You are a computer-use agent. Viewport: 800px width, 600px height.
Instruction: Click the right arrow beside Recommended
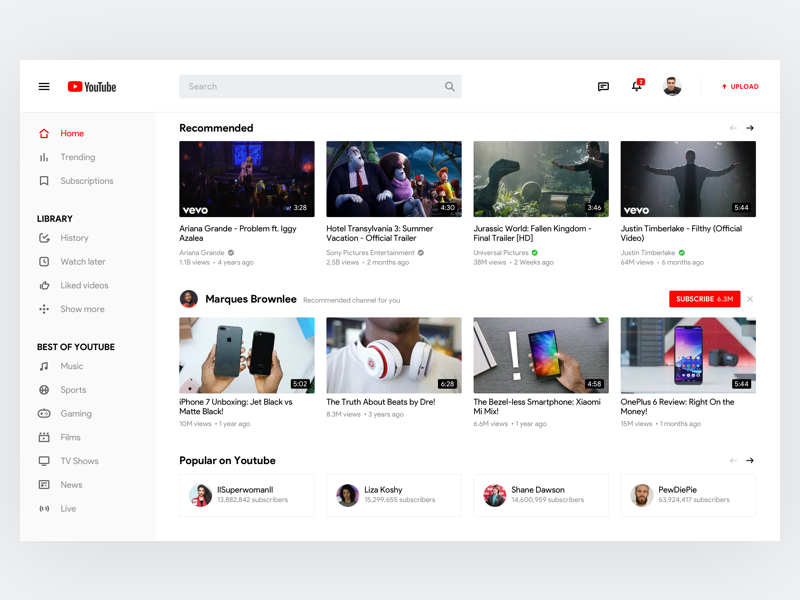750,128
